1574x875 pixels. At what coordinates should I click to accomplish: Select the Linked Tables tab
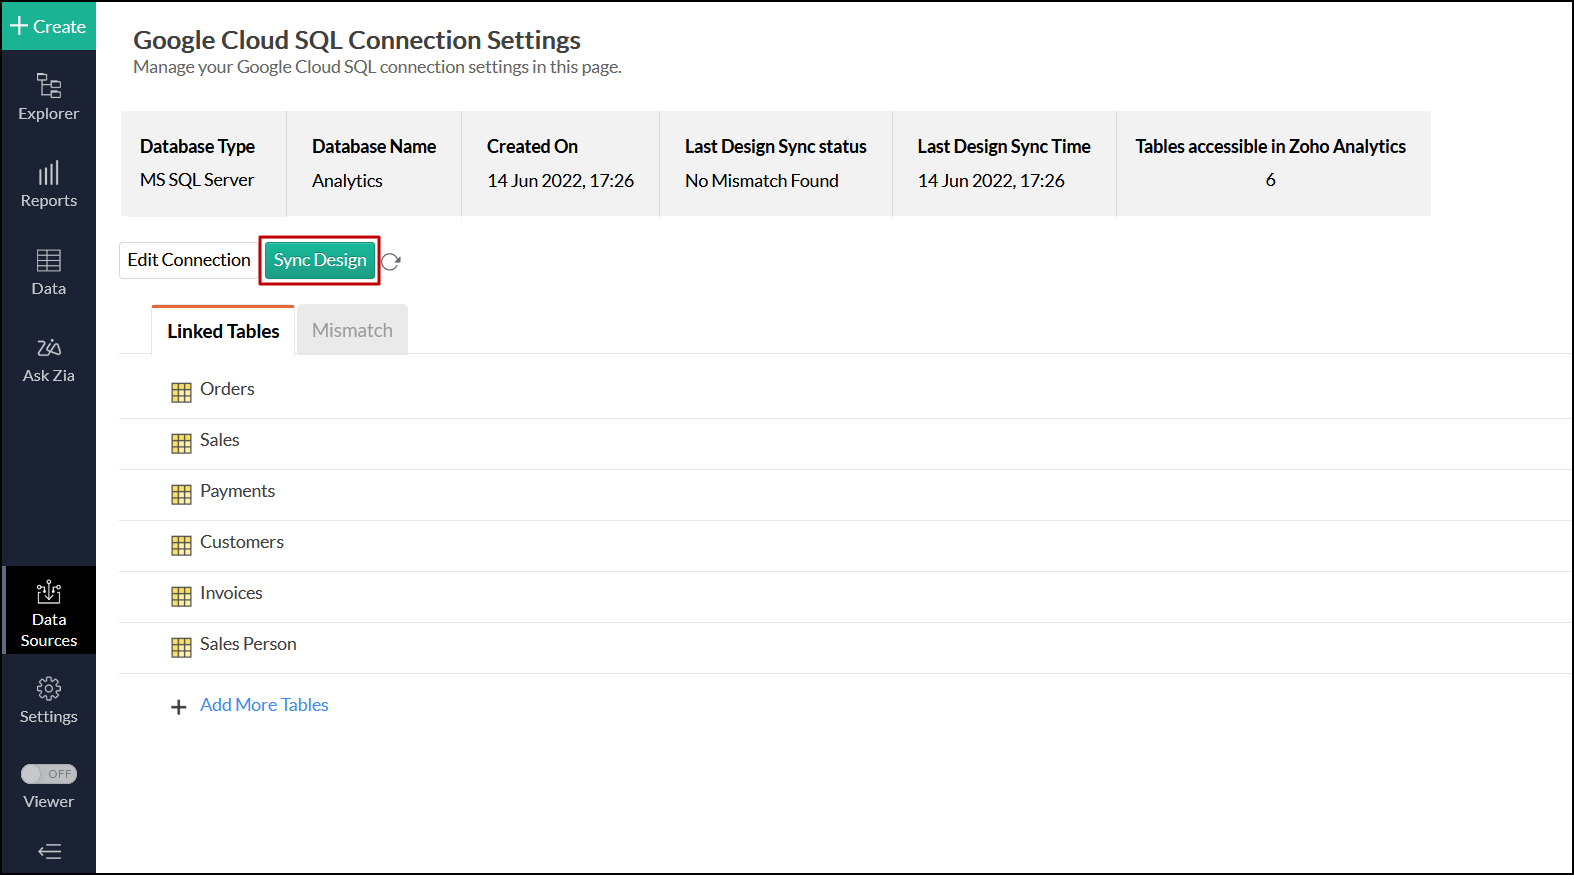(223, 331)
